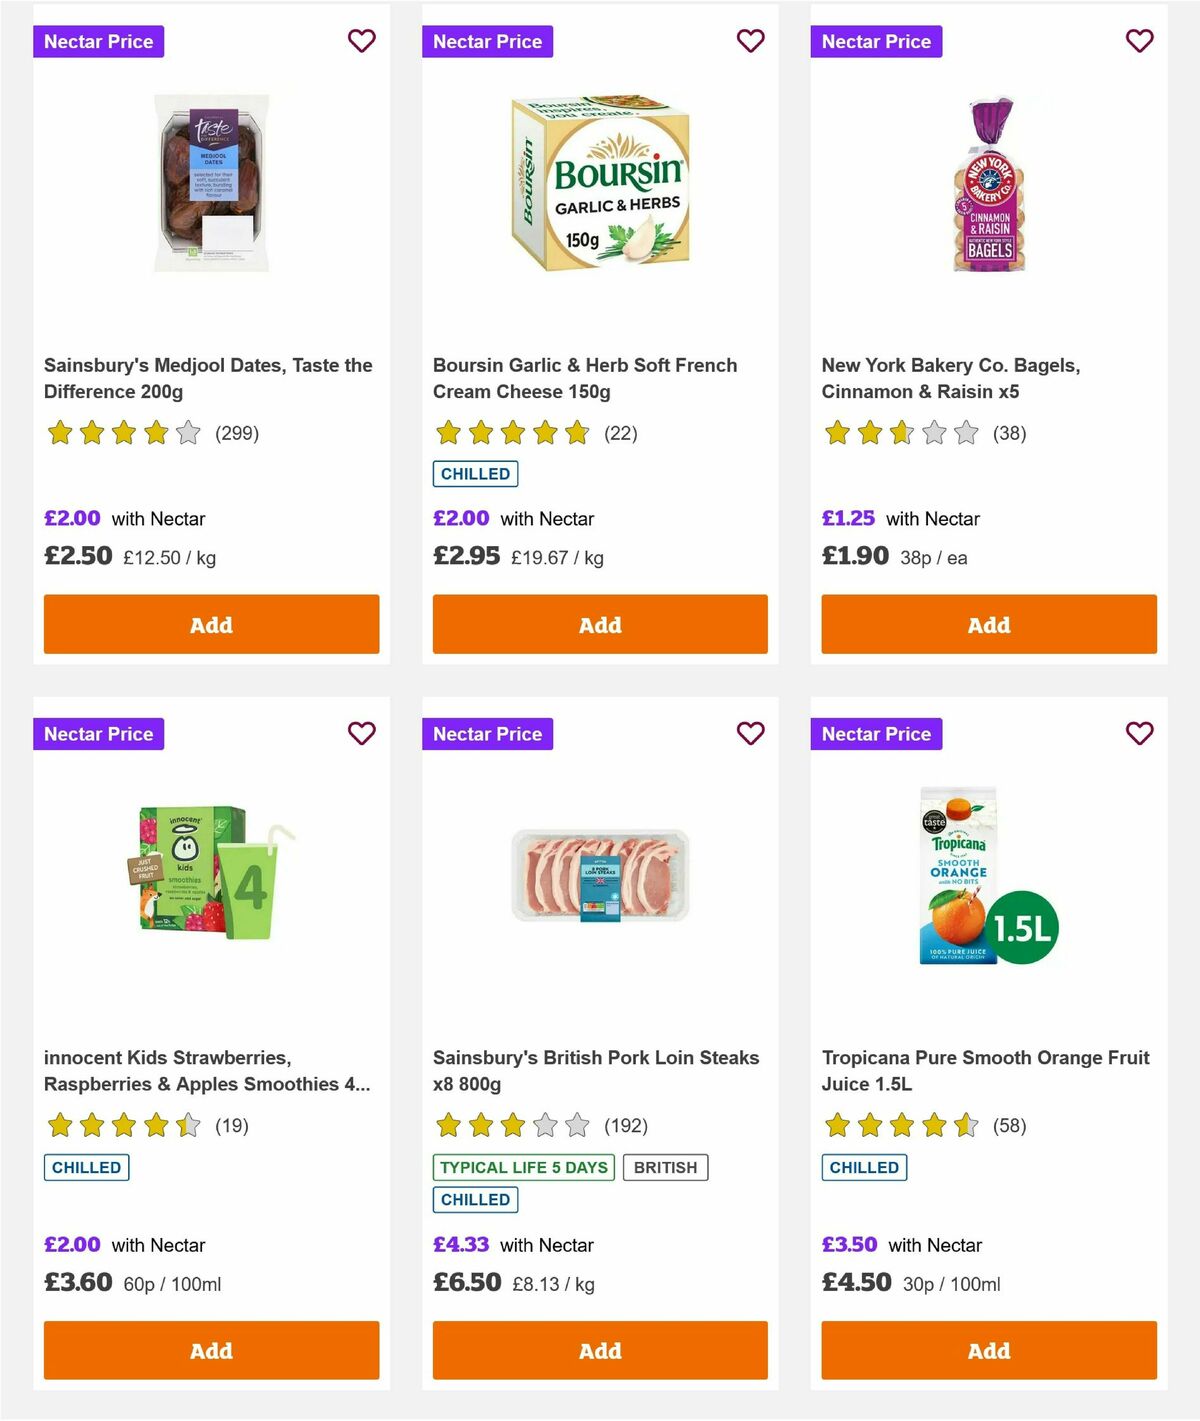Image resolution: width=1200 pixels, height=1421 pixels.
Task: Select the Nectar Price badge on Tropicana Juice
Action: pos(876,733)
